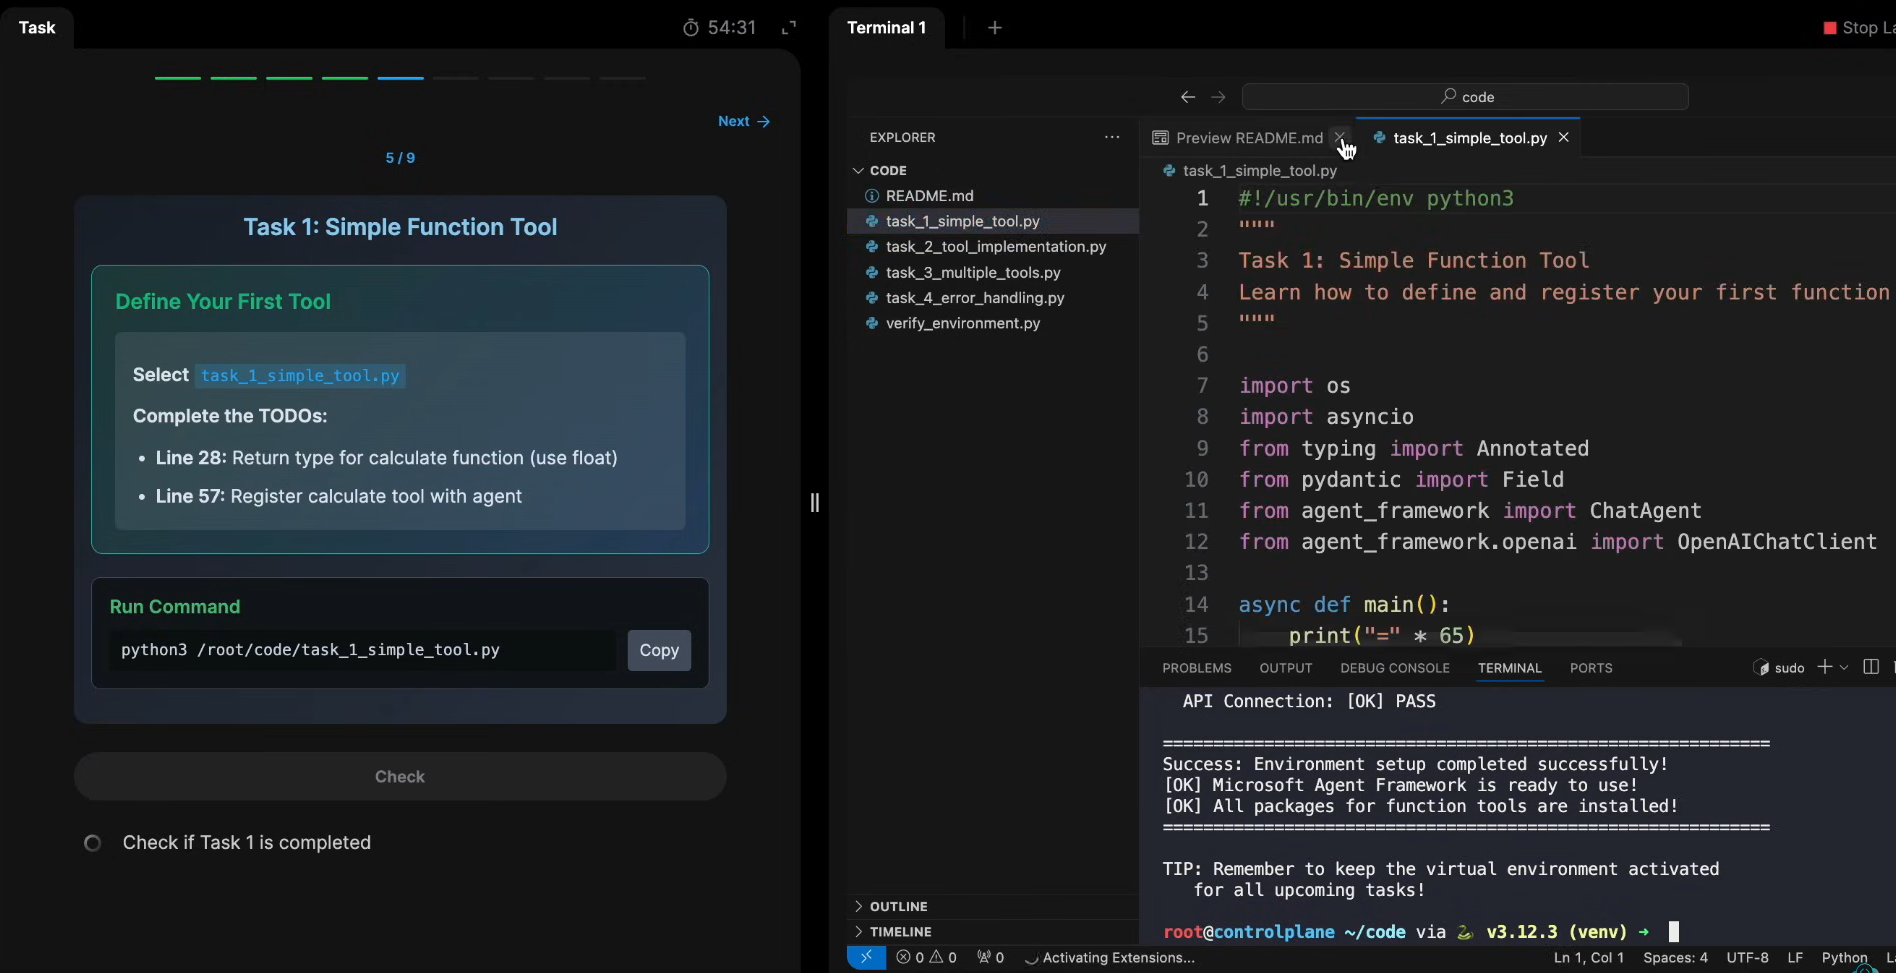Click LF line ending in status bar
1896x973 pixels.
(x=1795, y=957)
